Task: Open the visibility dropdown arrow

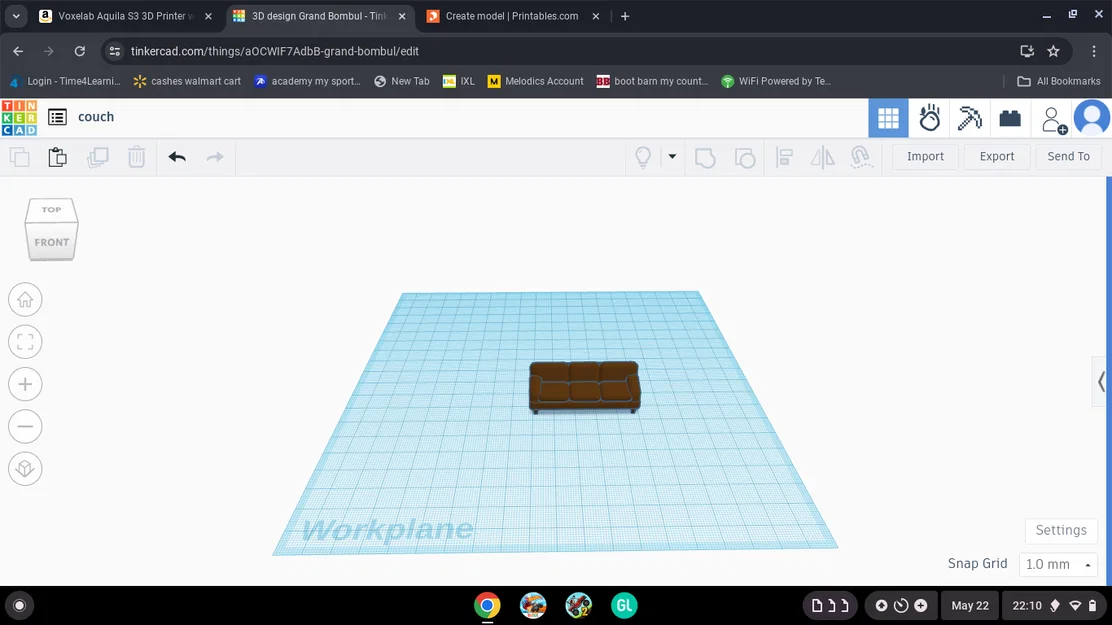Action: pos(672,157)
